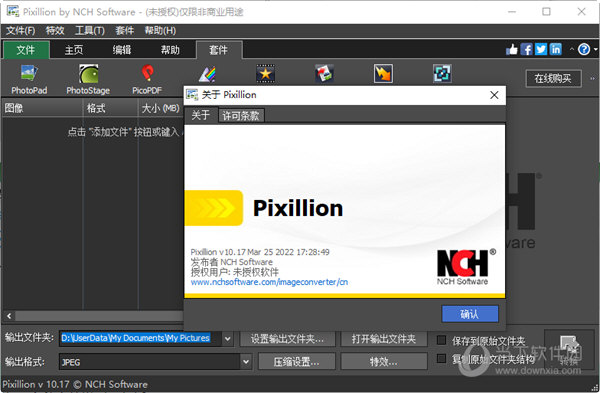This screenshot has width=600, height=393.
Task: Open 压缩设置 compression settings
Action: pos(297,362)
